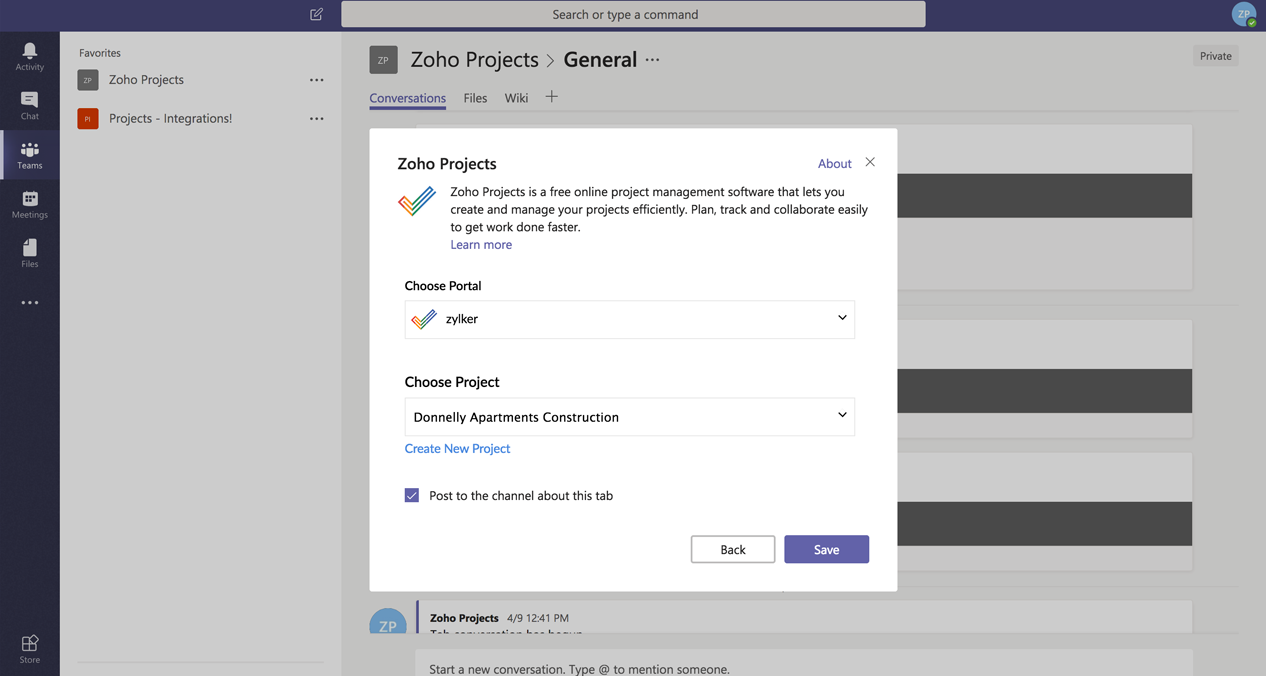Screen dimensions: 1266x676
Task: Expand the Choose Portal dropdown
Action: coord(630,319)
